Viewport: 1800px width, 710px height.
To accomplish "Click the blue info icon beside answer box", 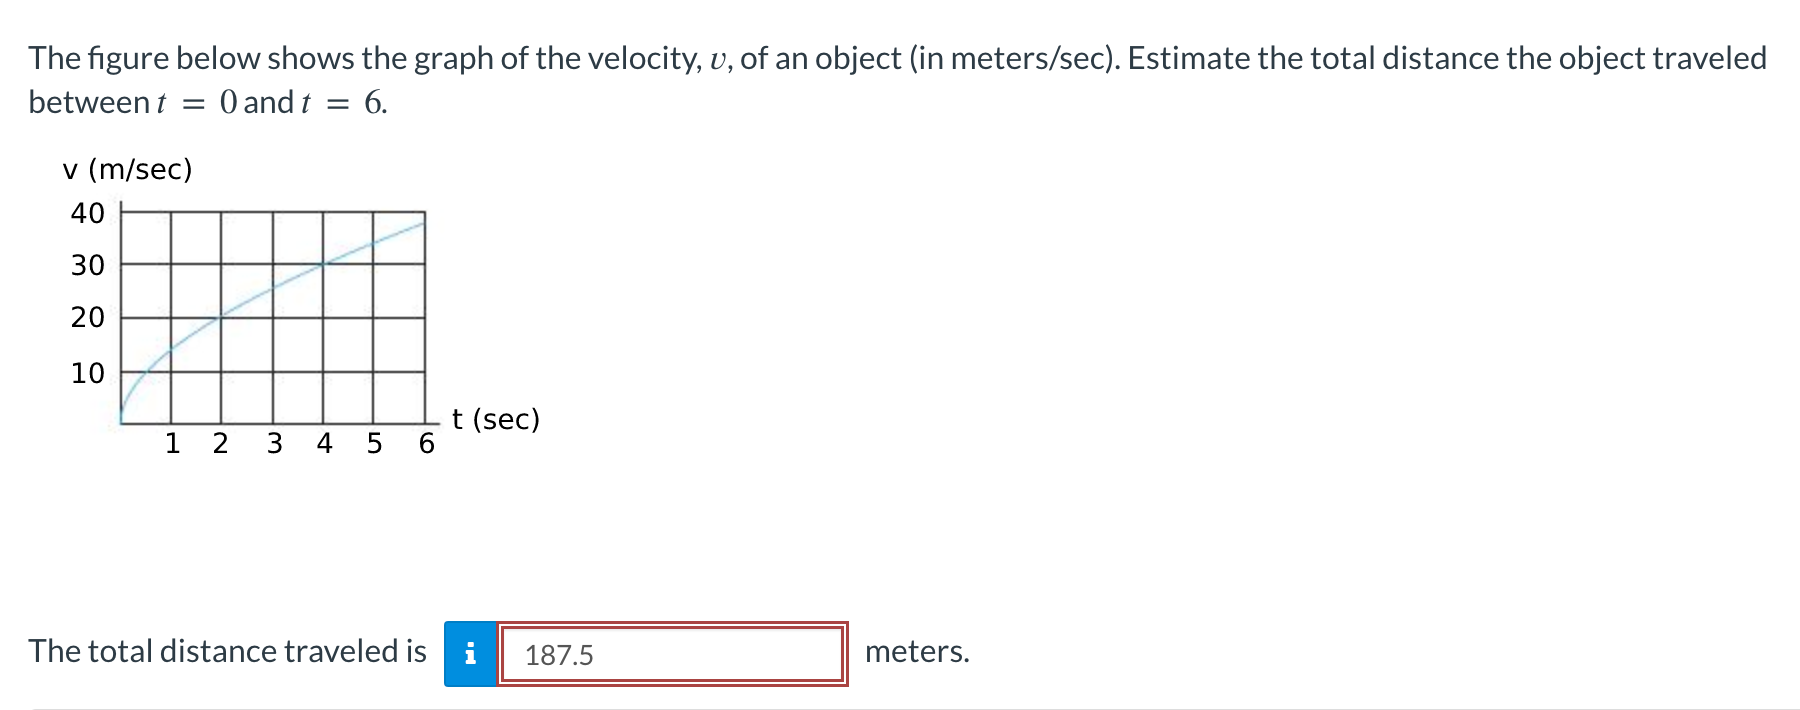I will (x=470, y=654).
